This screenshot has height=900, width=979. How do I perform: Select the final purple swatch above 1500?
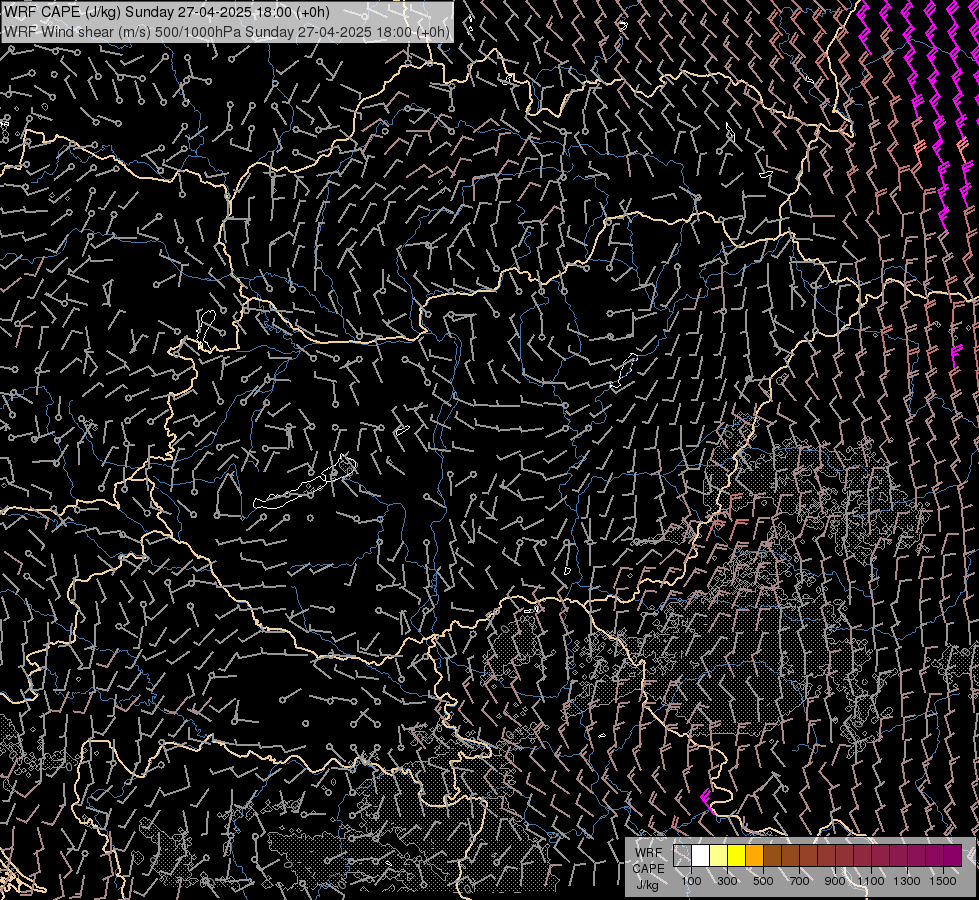coord(953,855)
